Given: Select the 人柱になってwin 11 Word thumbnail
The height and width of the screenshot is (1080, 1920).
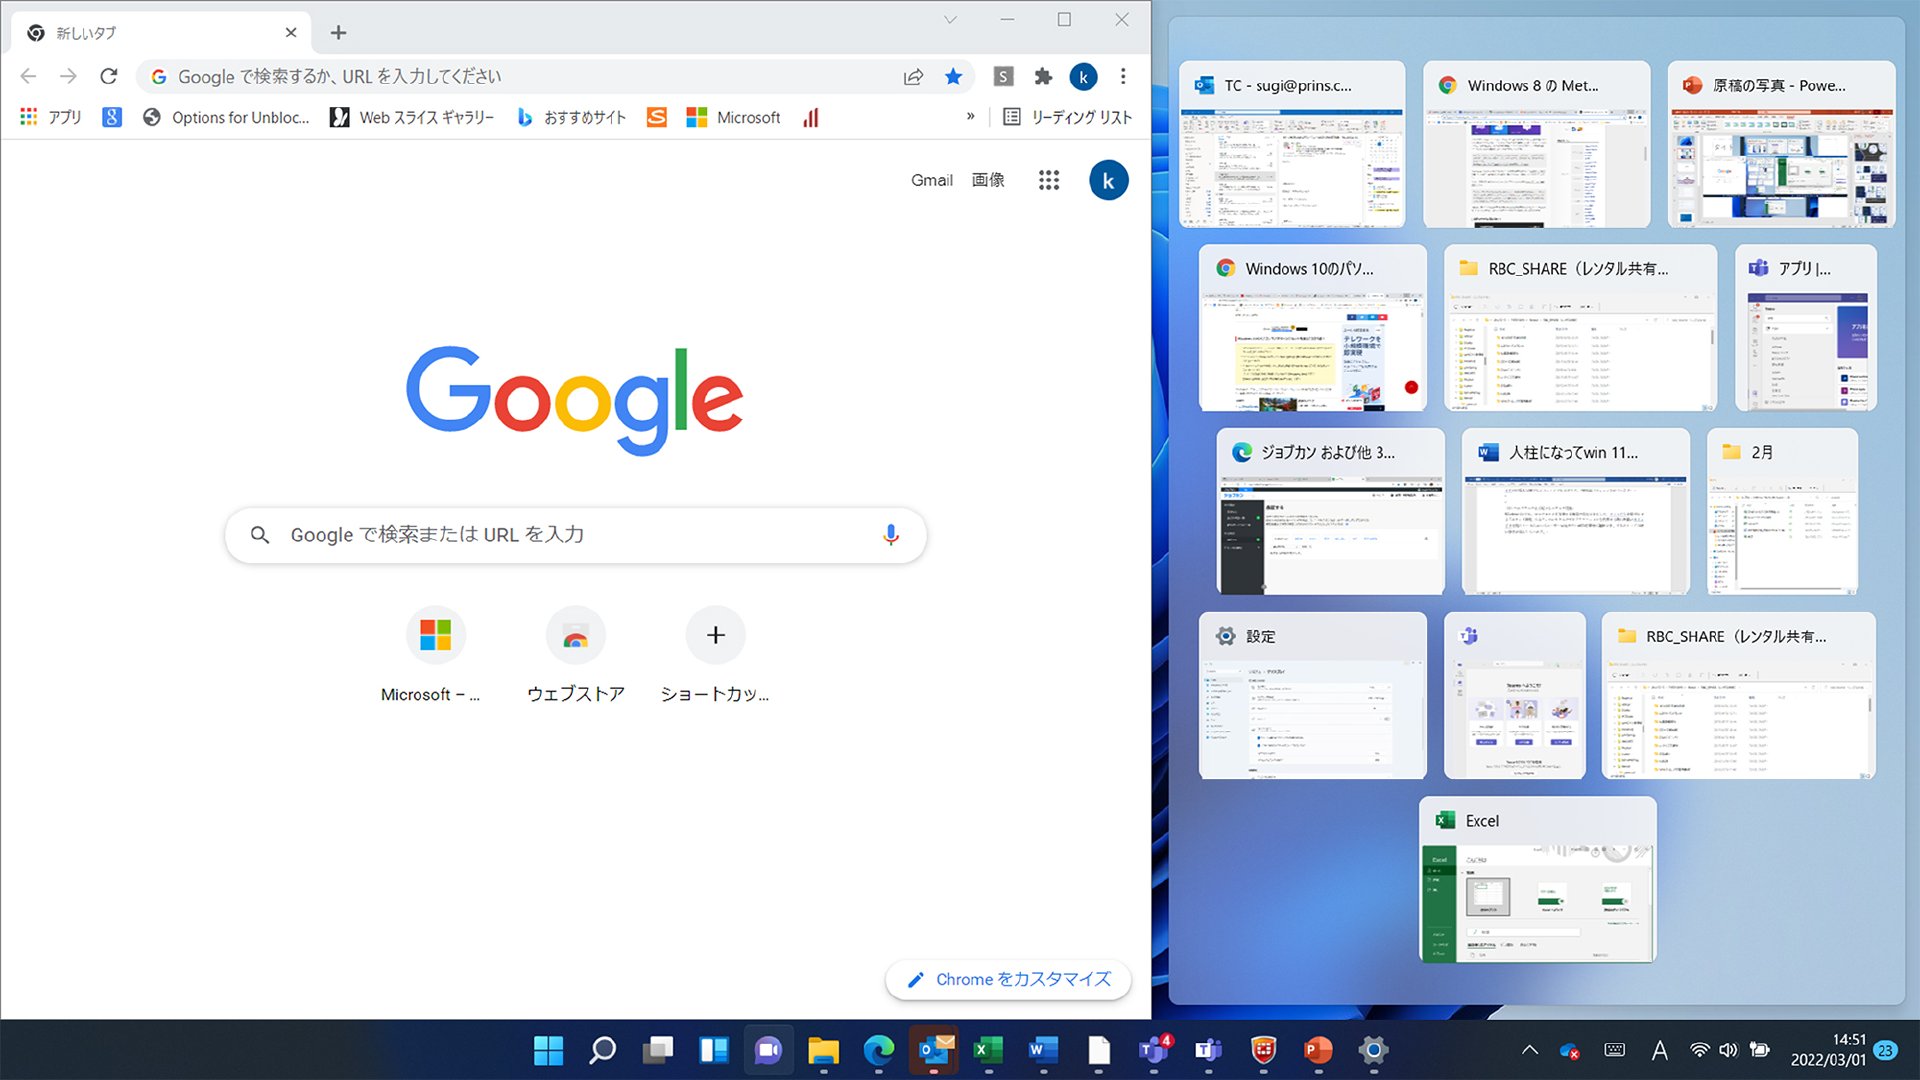Looking at the screenshot, I should [x=1576, y=512].
